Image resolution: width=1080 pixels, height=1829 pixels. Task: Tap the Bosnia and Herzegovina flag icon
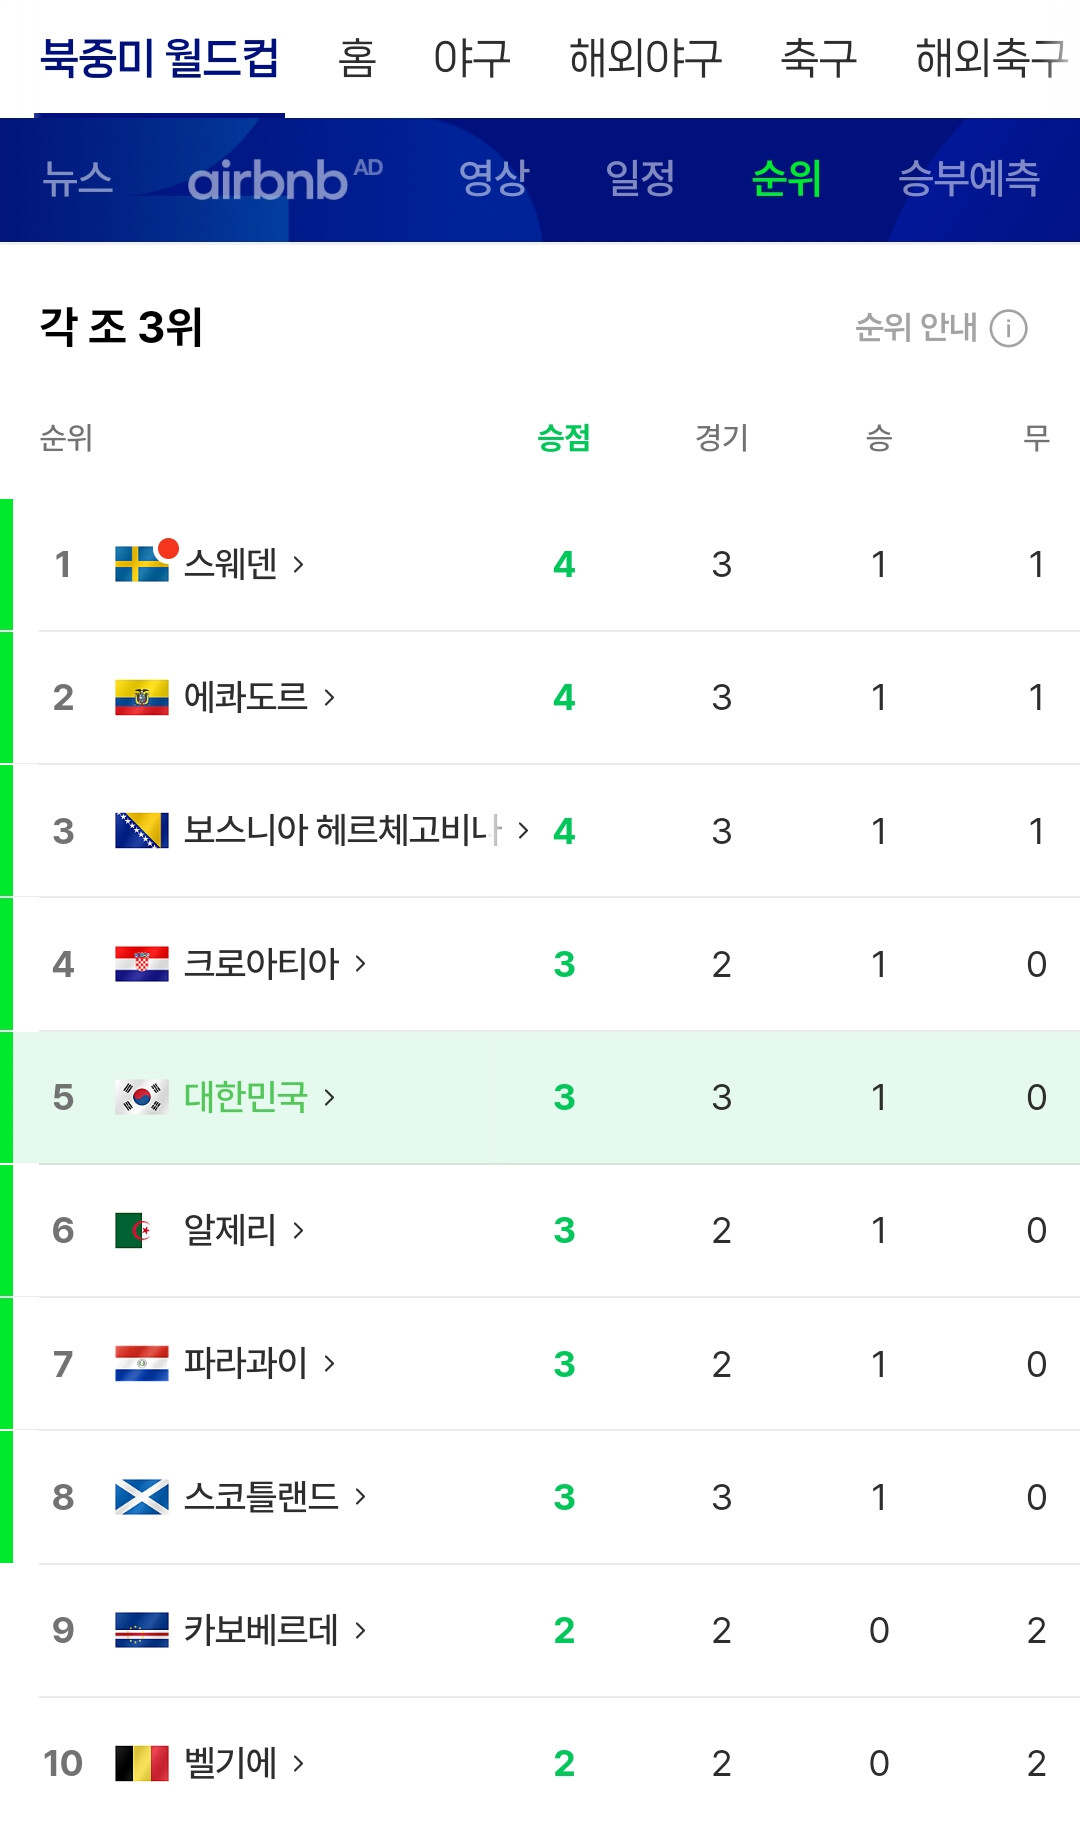141,830
